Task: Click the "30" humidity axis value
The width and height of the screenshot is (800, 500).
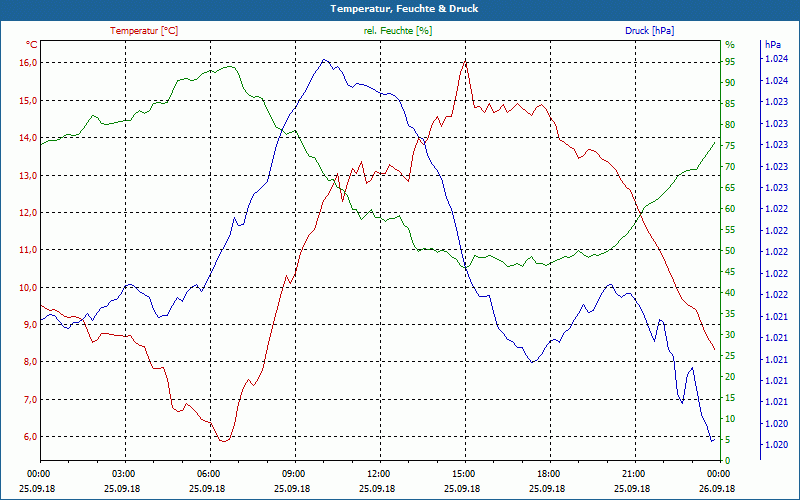Action: pos(730,335)
